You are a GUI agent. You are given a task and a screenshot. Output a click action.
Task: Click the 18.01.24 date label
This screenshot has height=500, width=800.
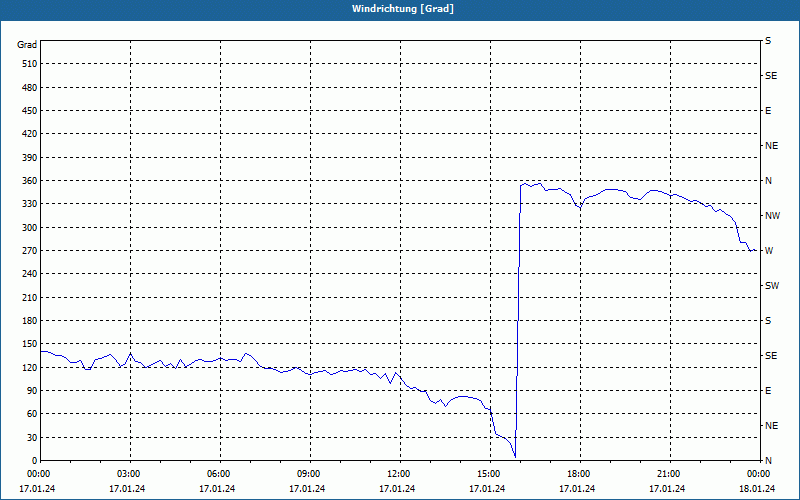(757, 489)
